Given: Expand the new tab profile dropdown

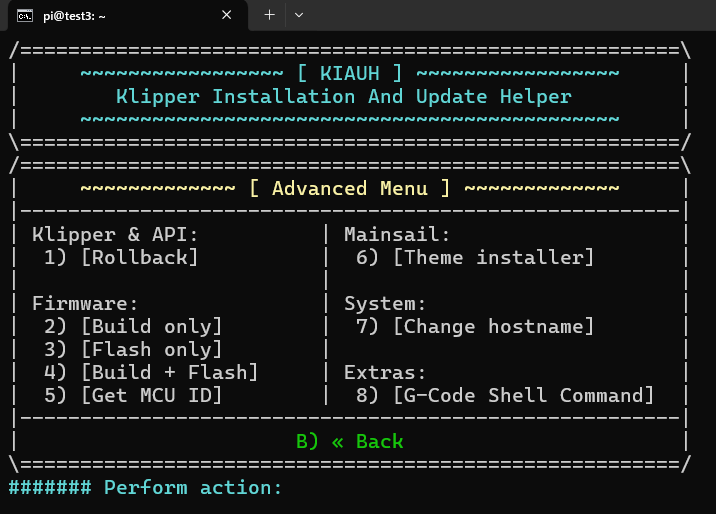Looking at the screenshot, I should pyautogui.click(x=299, y=15).
